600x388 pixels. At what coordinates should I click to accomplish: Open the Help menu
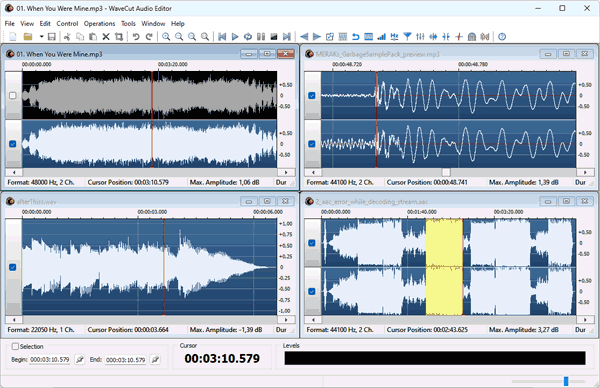pos(178,23)
